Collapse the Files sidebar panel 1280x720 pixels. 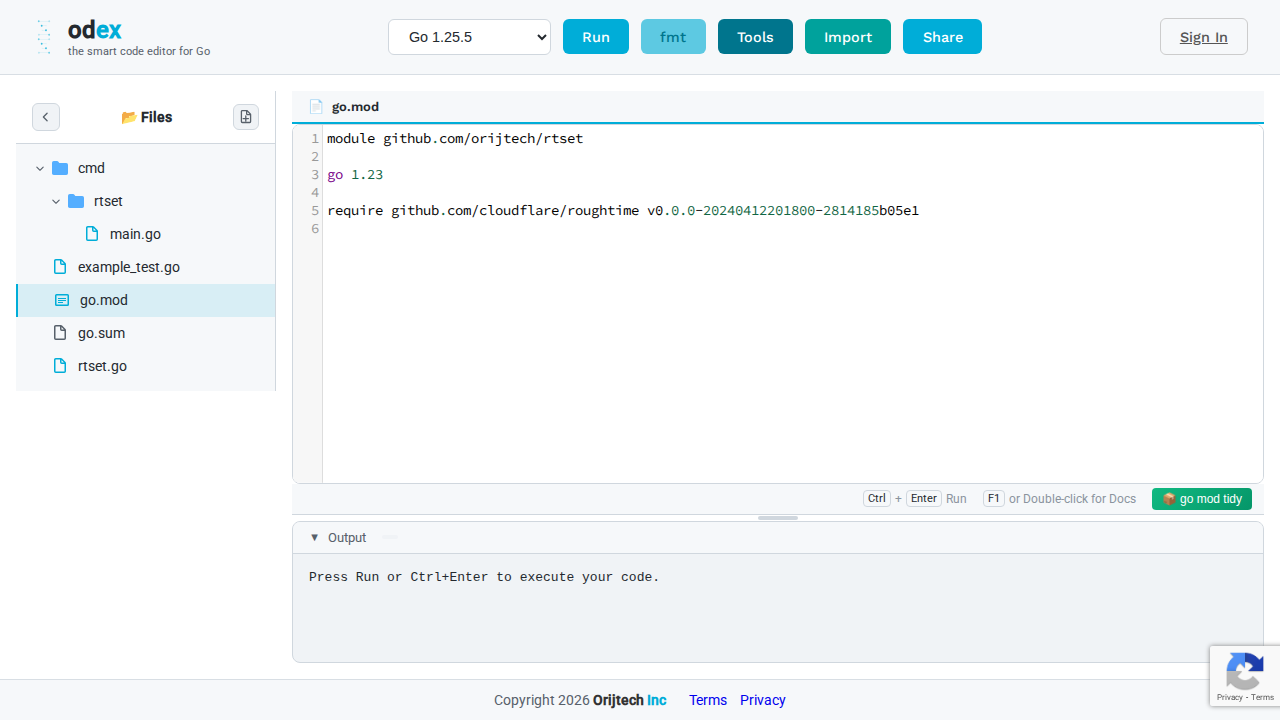(x=46, y=117)
